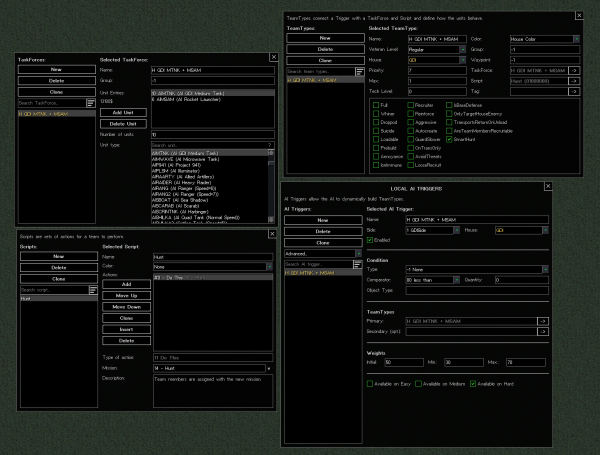Open the Script arrow button in TeamTypes window
Screen dimensions: 600x455
tap(574, 81)
